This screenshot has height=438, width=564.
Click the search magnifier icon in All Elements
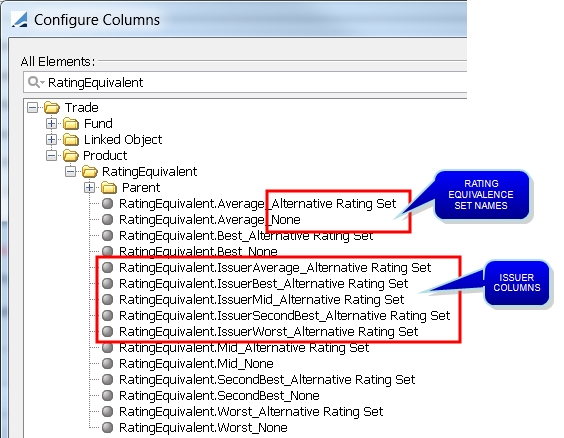click(x=34, y=82)
